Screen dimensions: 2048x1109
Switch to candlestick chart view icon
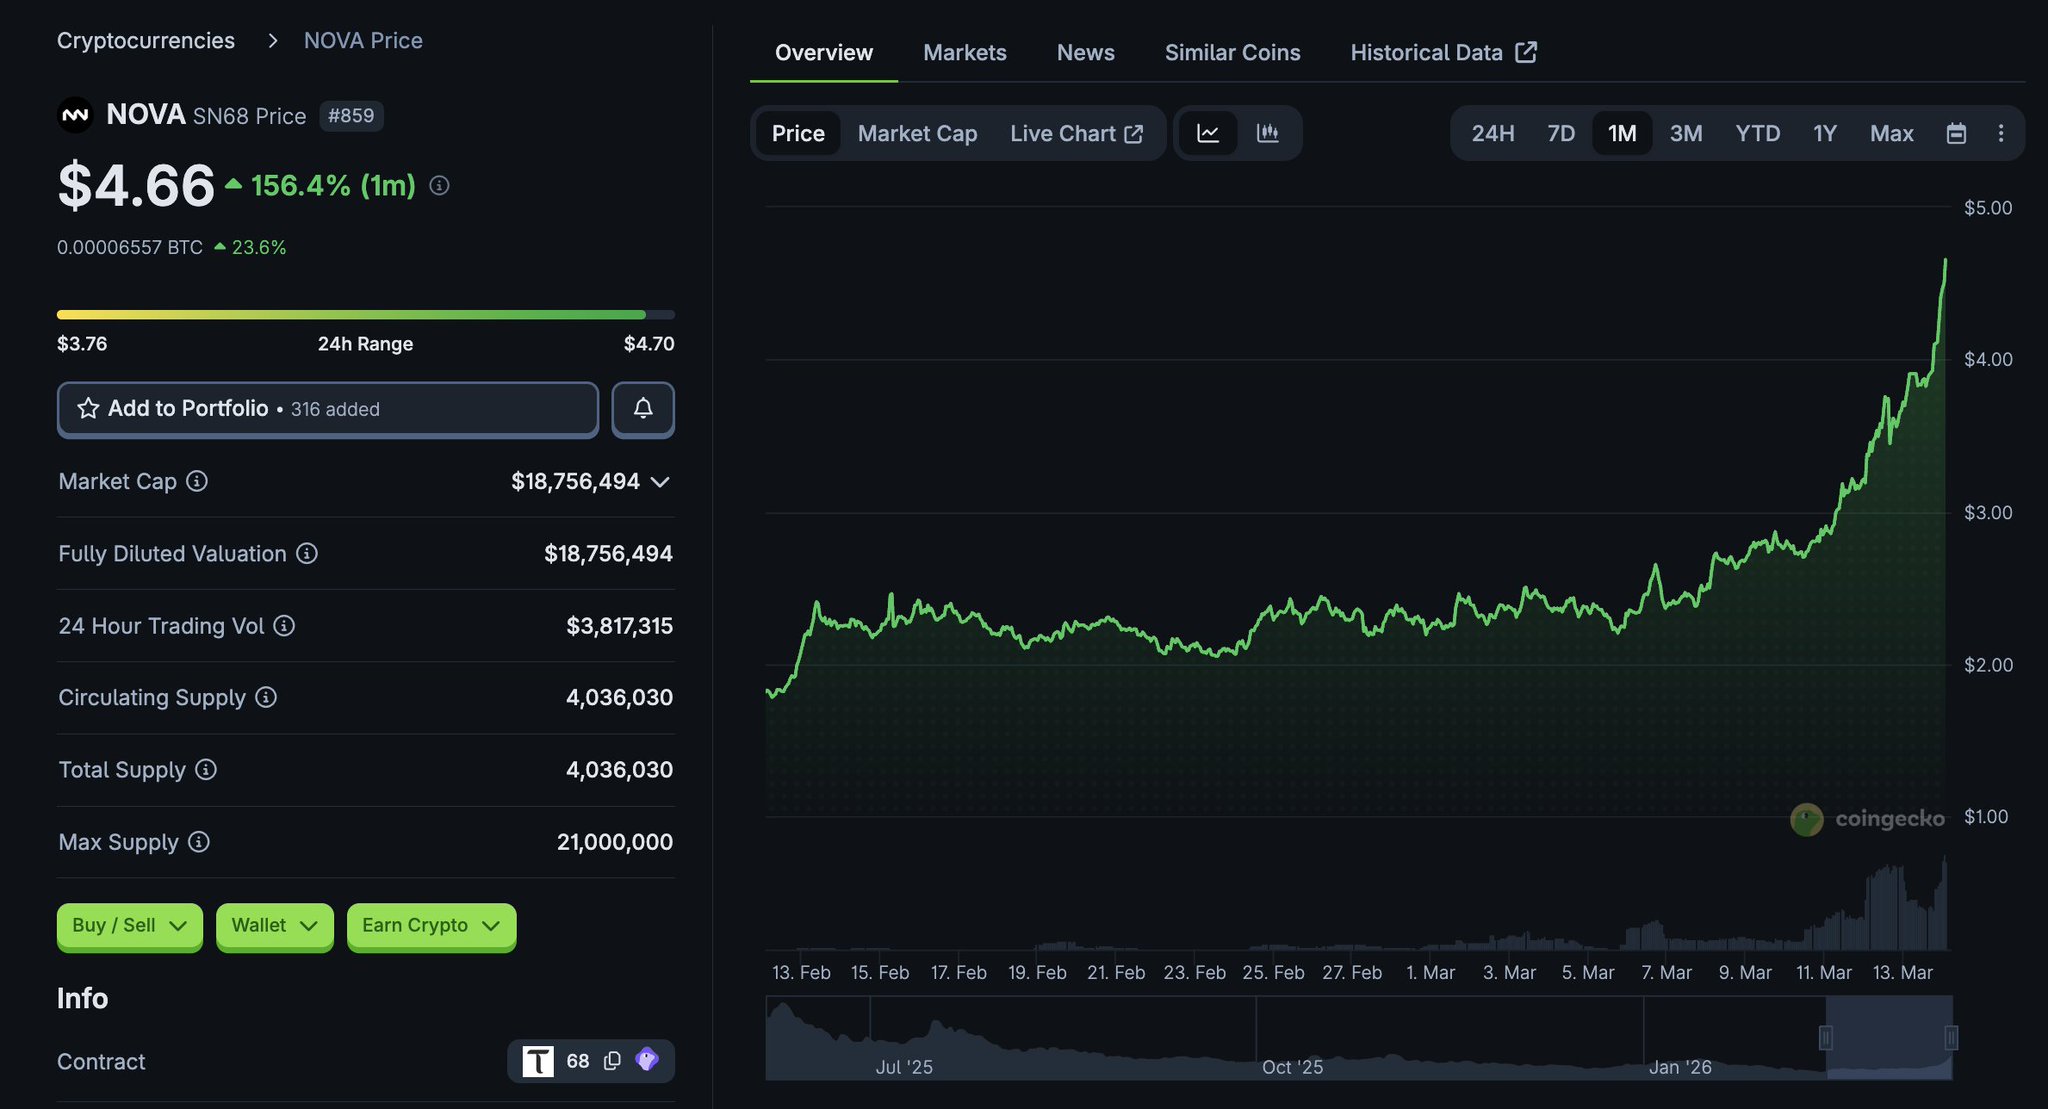1268,133
